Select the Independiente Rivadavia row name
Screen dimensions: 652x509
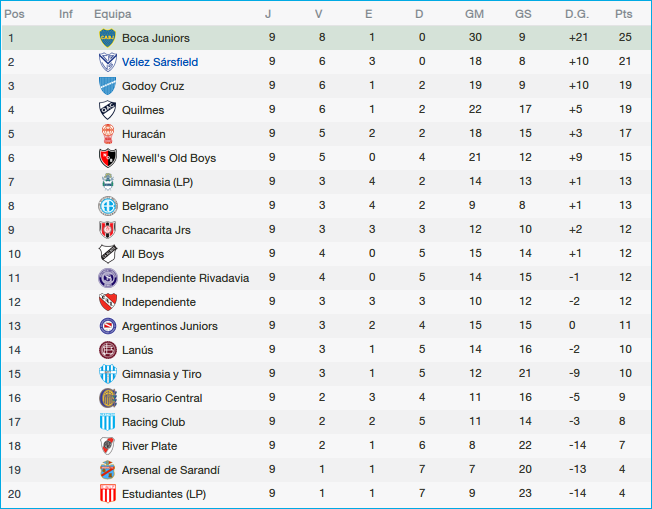coord(185,278)
